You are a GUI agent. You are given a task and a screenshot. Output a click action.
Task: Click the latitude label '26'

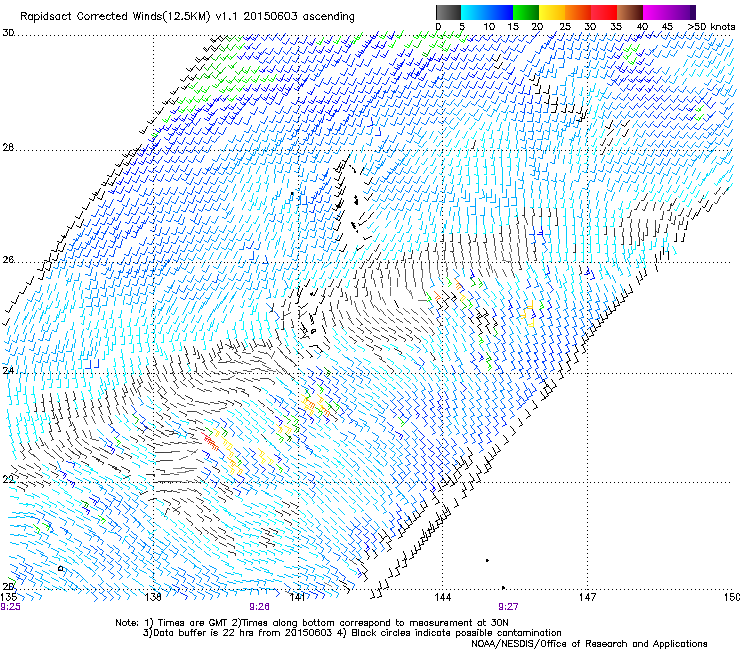8,260
